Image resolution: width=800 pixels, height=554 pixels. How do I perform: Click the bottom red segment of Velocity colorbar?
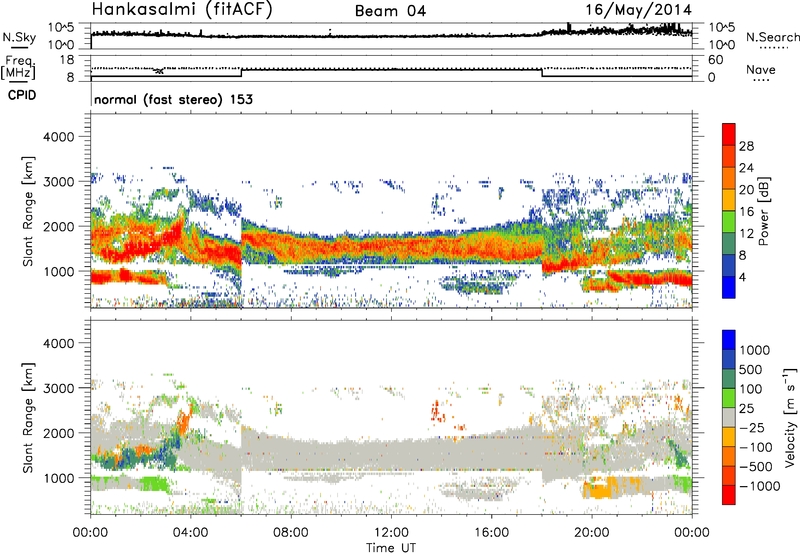click(x=729, y=495)
